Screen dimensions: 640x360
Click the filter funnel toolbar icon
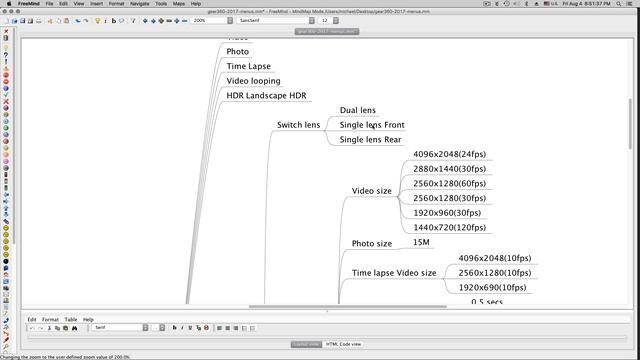click(133, 20)
